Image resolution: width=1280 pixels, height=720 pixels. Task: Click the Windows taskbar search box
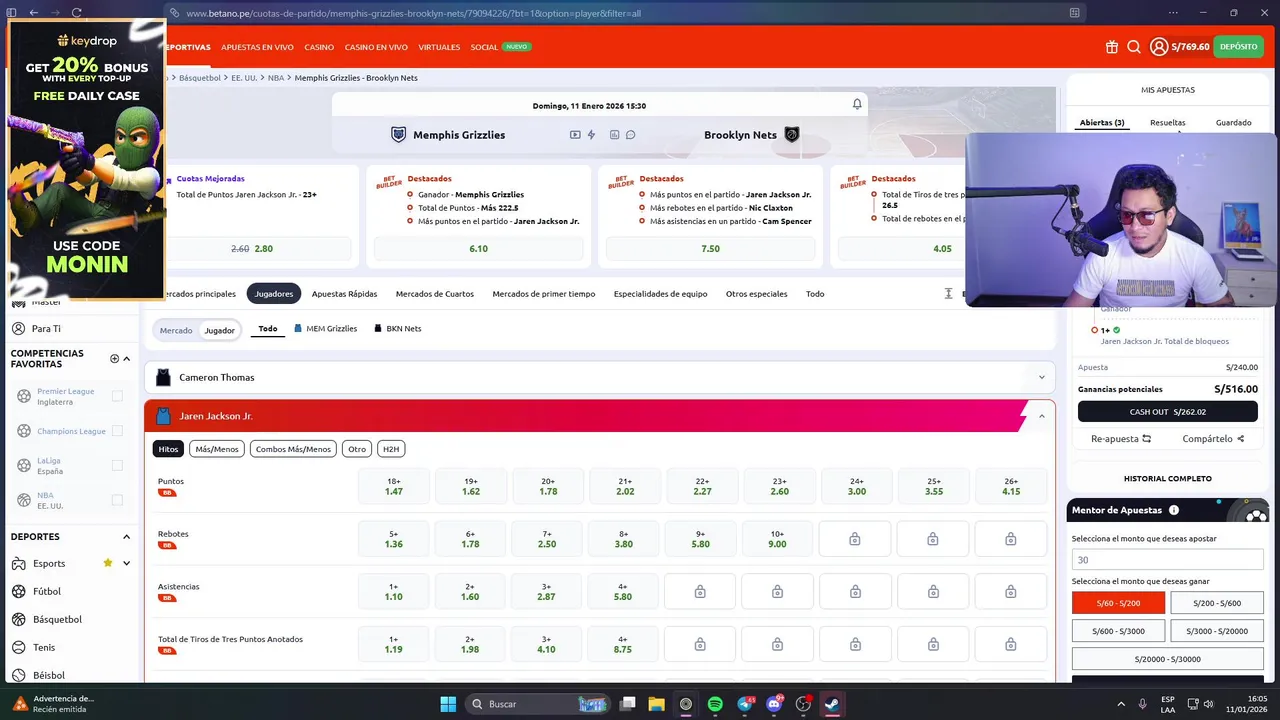pyautogui.click(x=536, y=704)
